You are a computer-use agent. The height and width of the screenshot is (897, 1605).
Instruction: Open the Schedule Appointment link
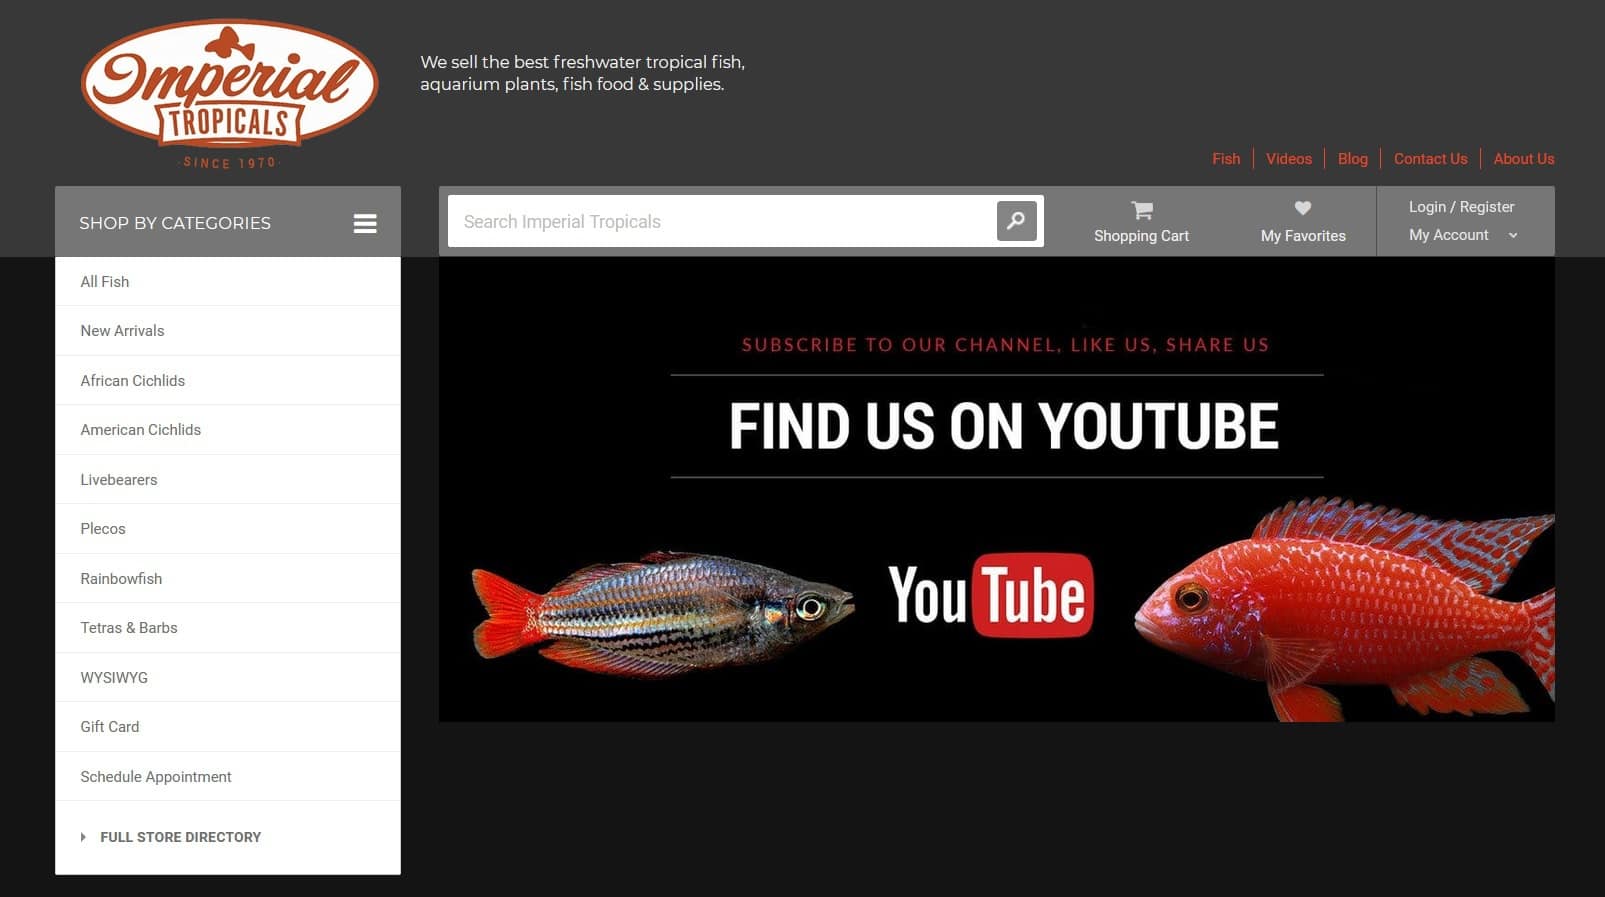point(155,777)
